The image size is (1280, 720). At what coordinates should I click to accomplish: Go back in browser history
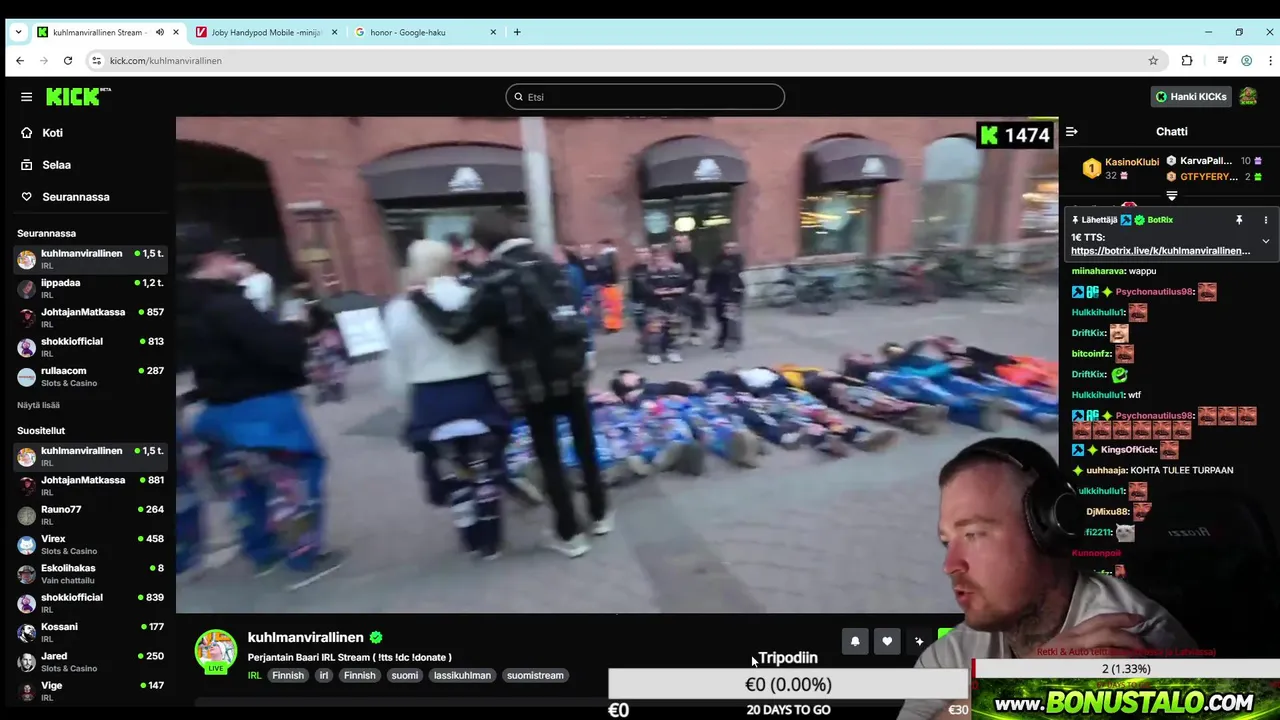click(x=20, y=61)
